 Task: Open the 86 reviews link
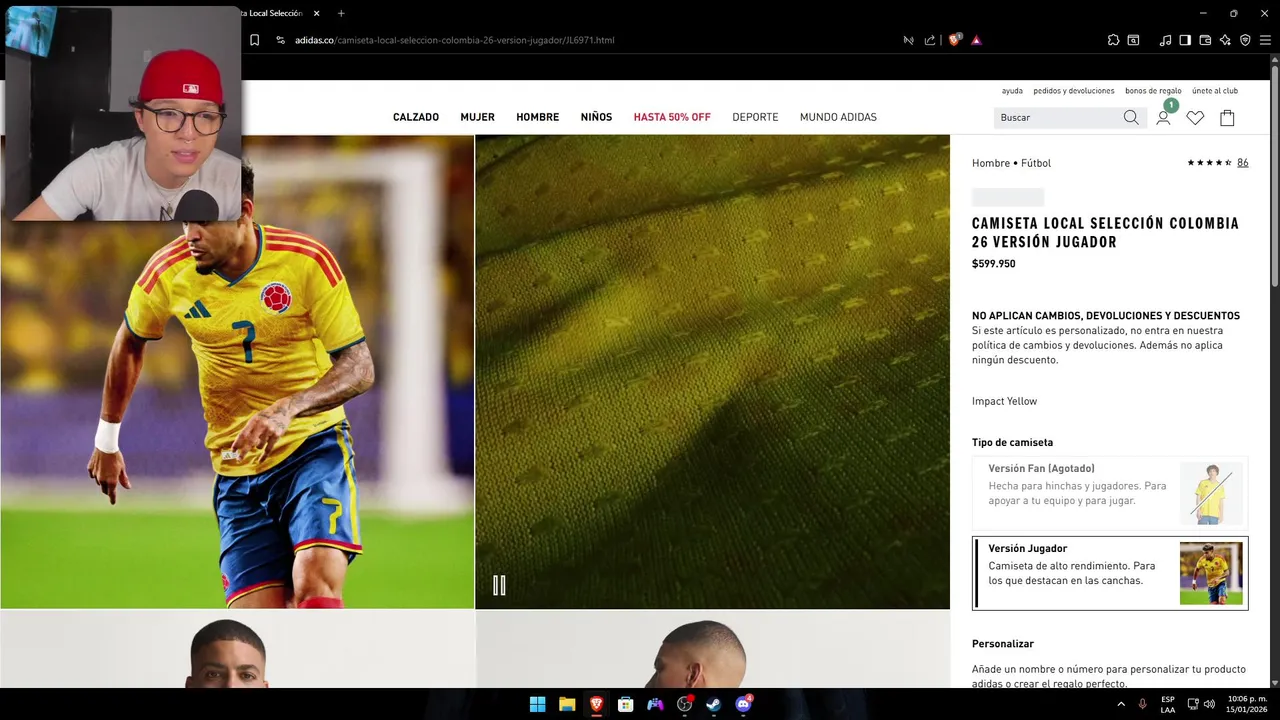tap(1243, 163)
